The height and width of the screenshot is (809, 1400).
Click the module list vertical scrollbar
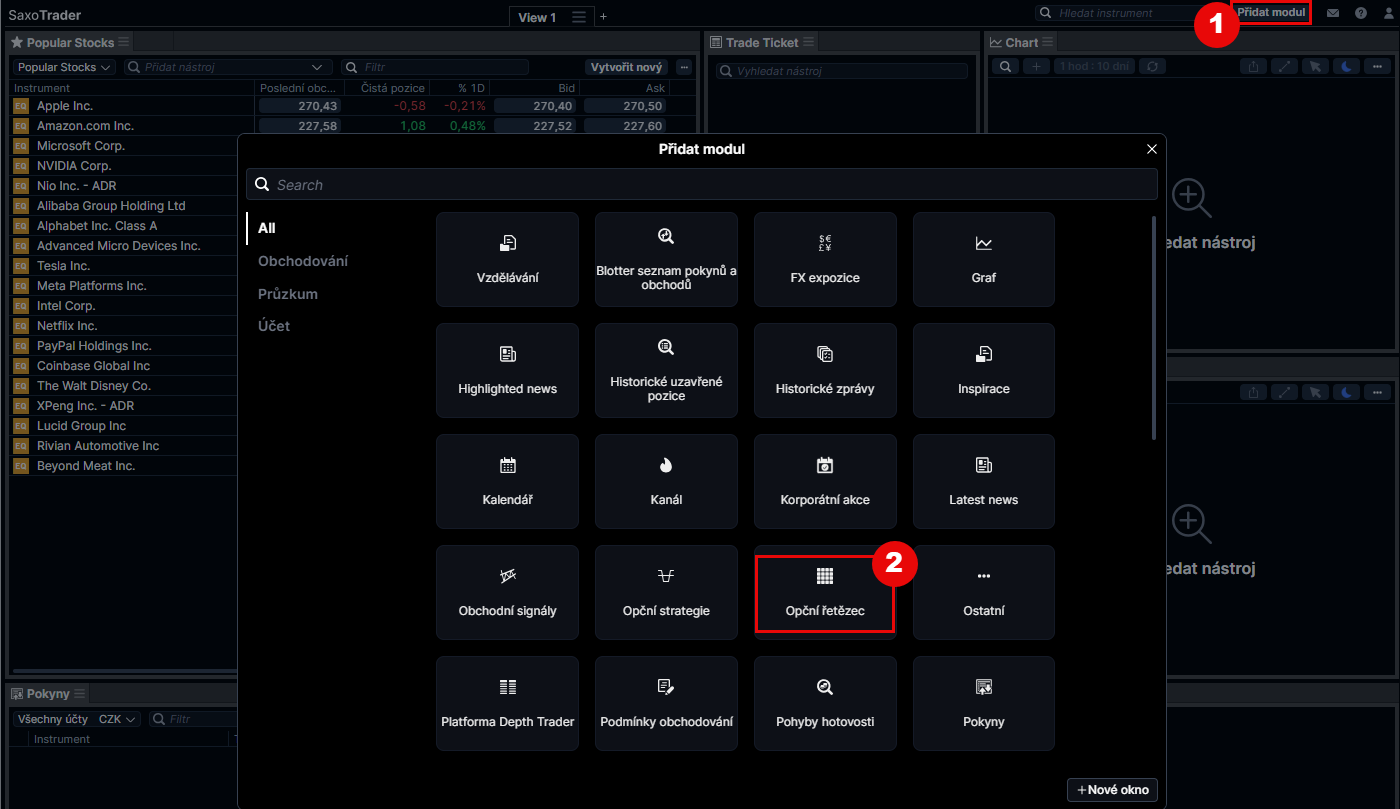tap(1154, 330)
